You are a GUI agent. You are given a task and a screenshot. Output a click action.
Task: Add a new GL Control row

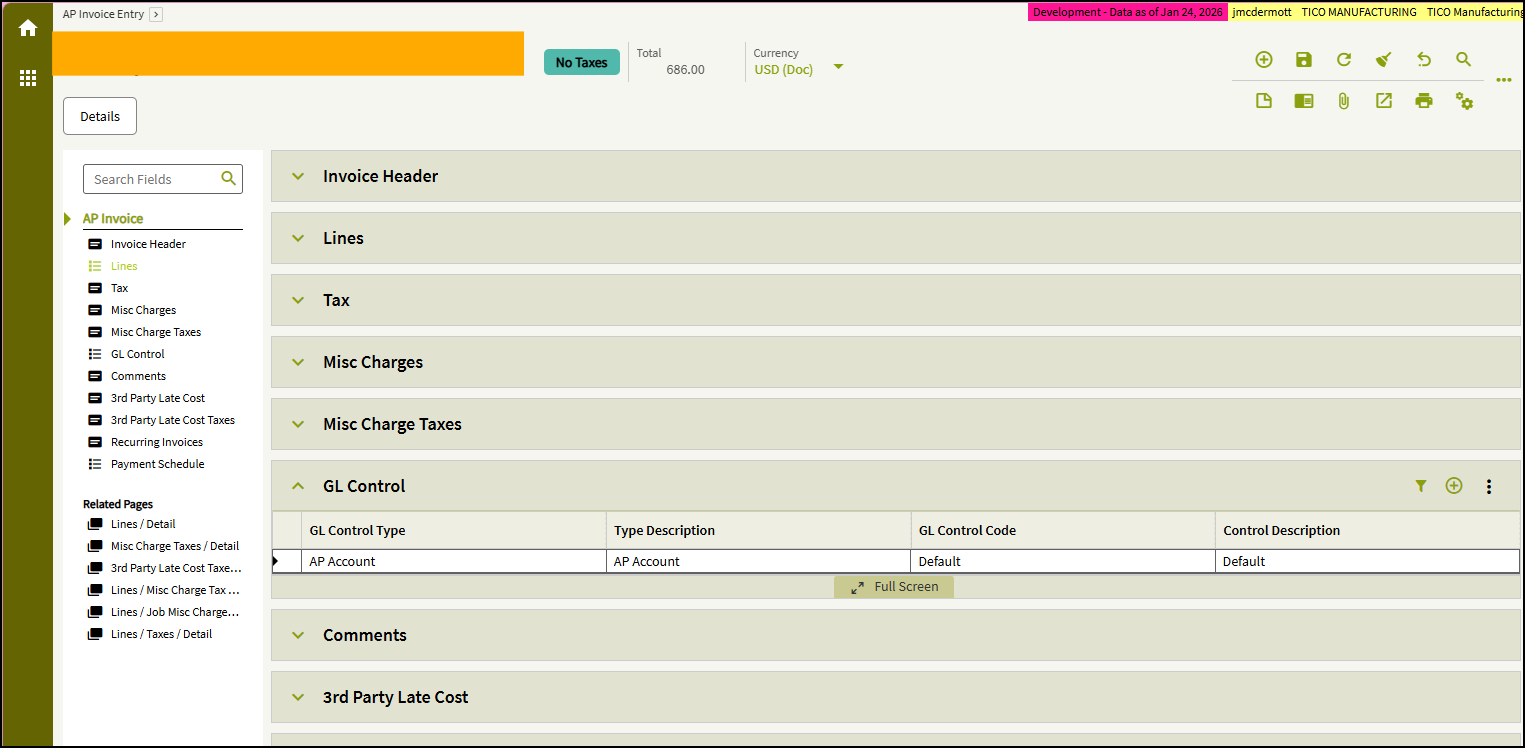[x=1454, y=486]
